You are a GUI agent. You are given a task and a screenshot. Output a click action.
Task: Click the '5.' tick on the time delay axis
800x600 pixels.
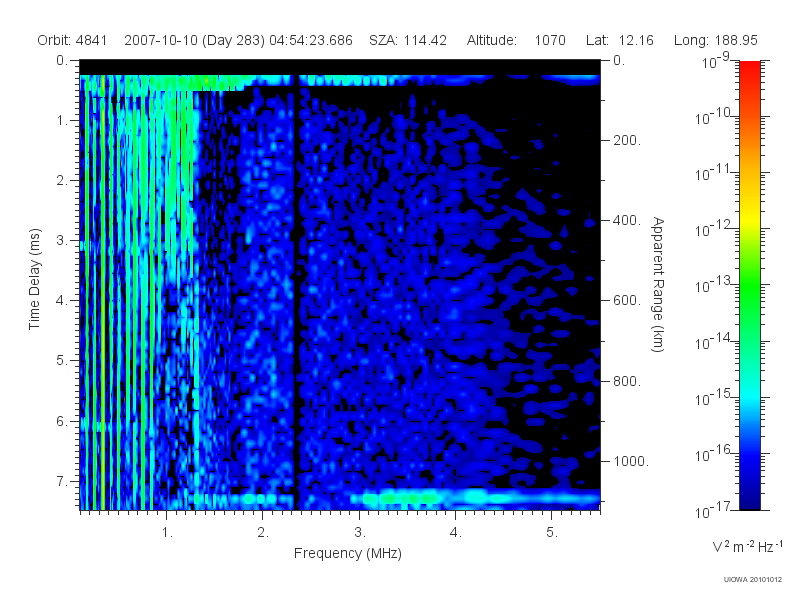click(x=62, y=361)
